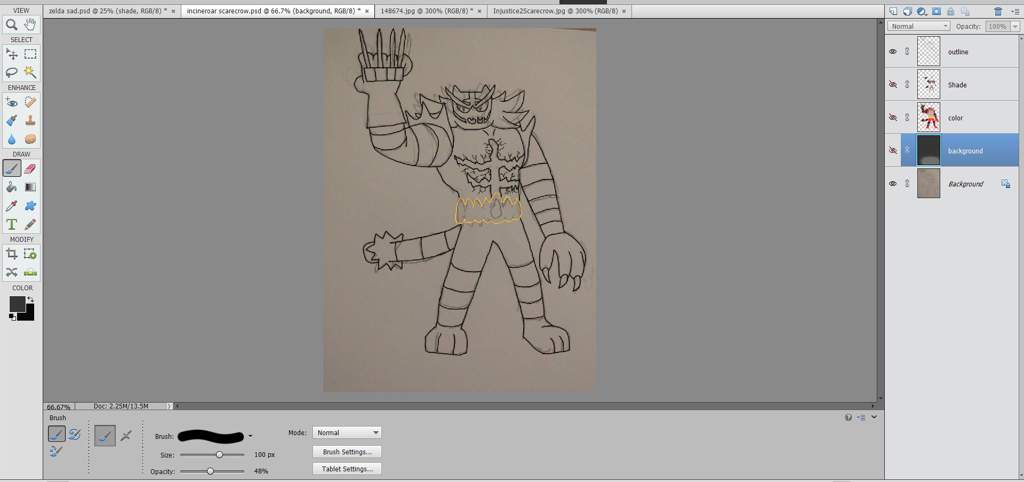Open layer blend mode Normal dropdown
Viewport: 1024px width, 482px height.
(918, 26)
